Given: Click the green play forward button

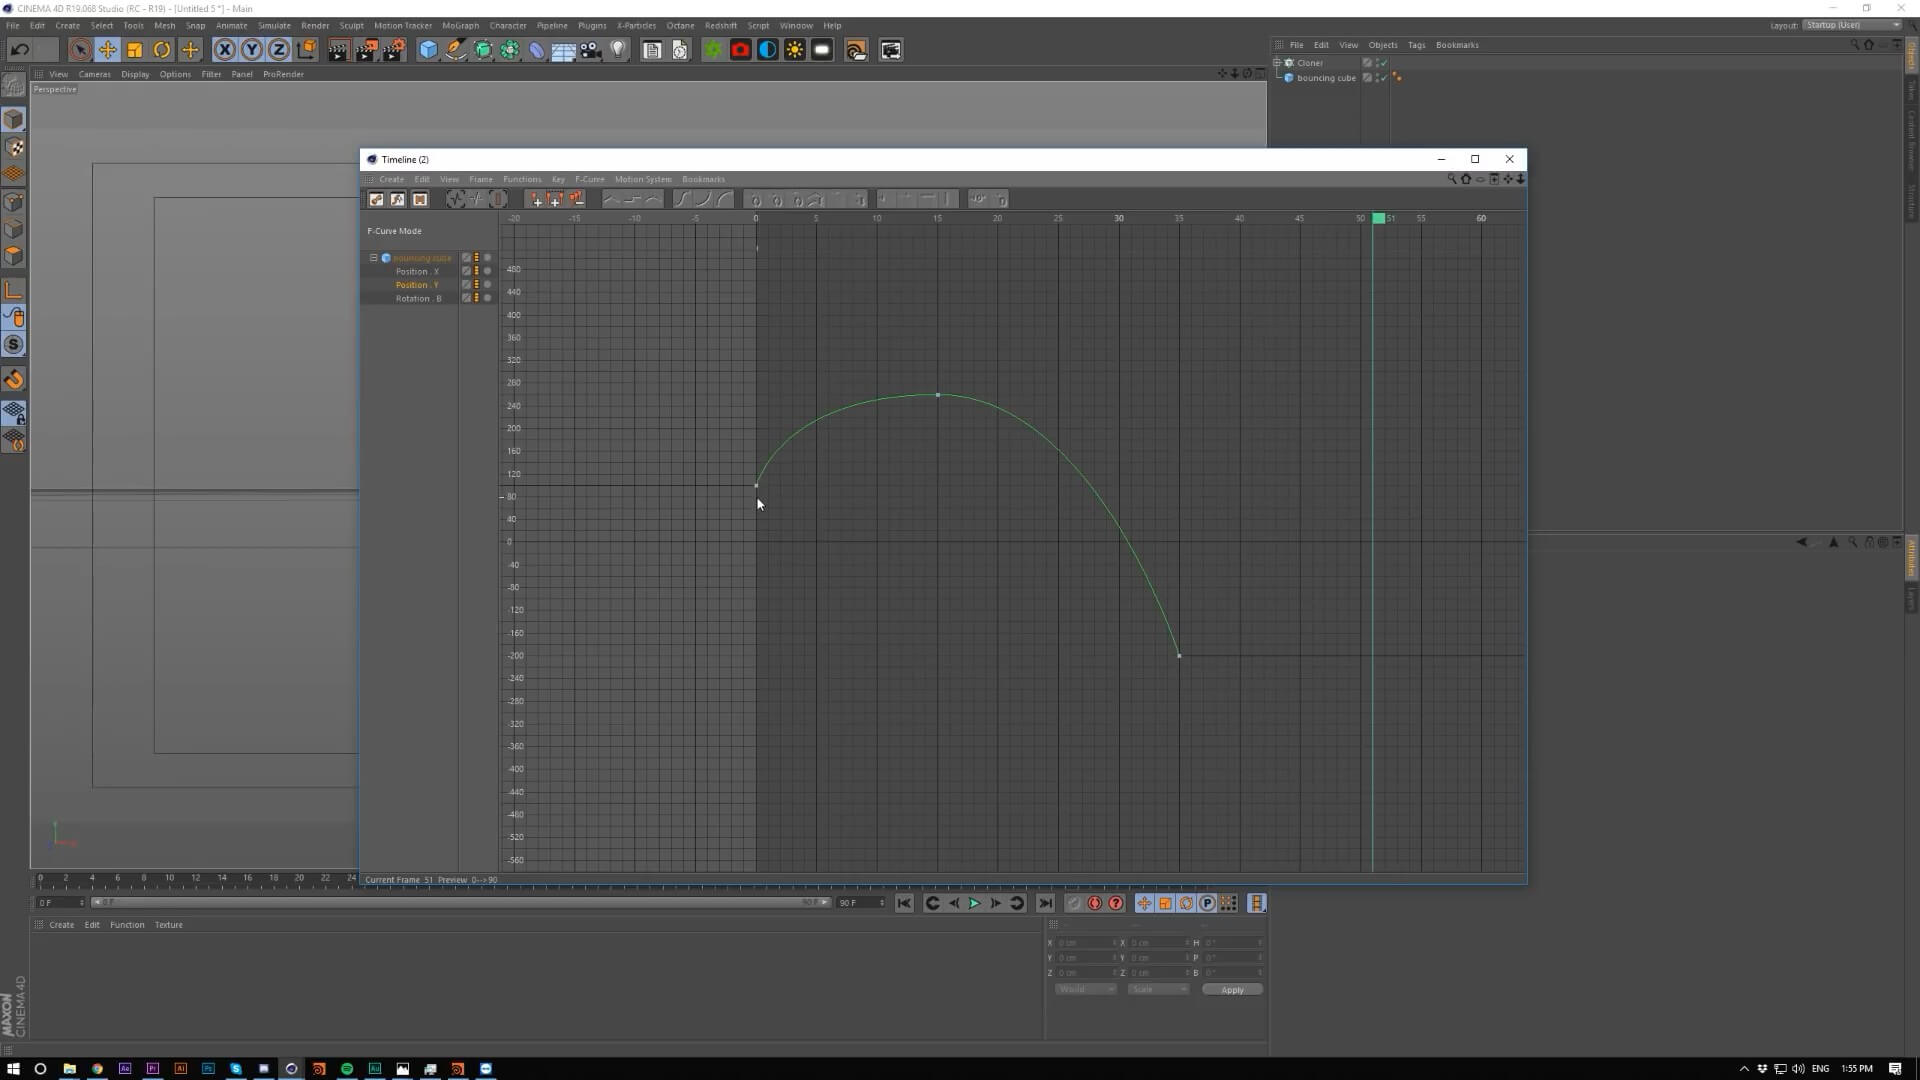Looking at the screenshot, I should pyautogui.click(x=974, y=904).
